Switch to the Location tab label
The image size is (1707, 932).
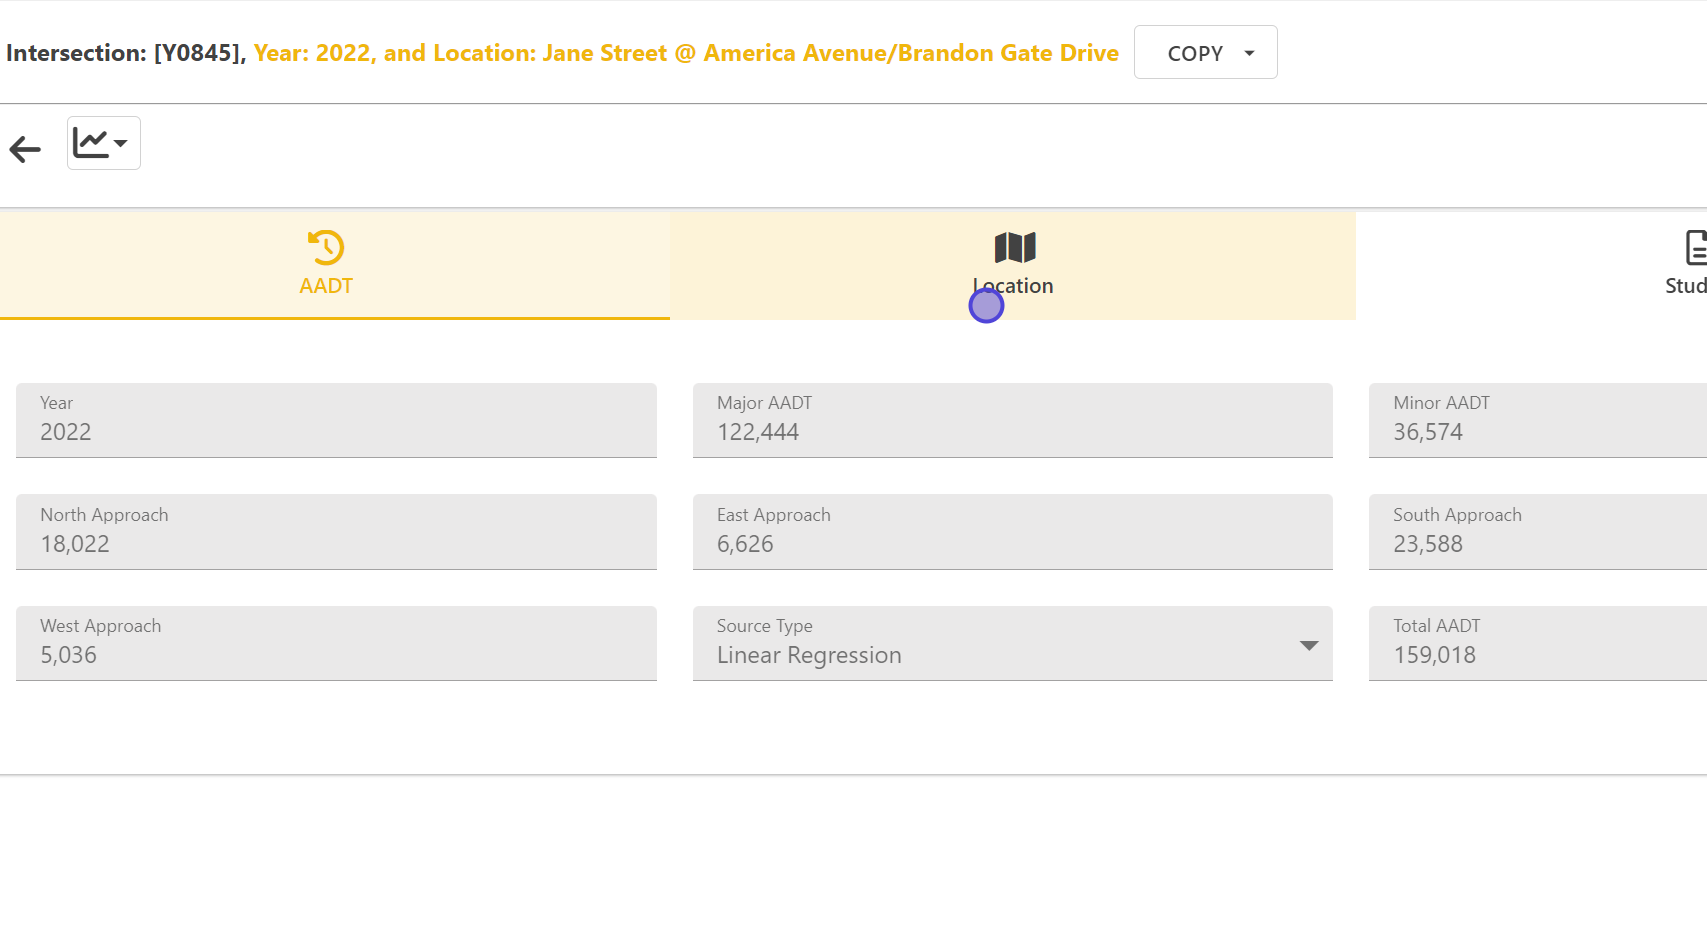[1014, 286]
